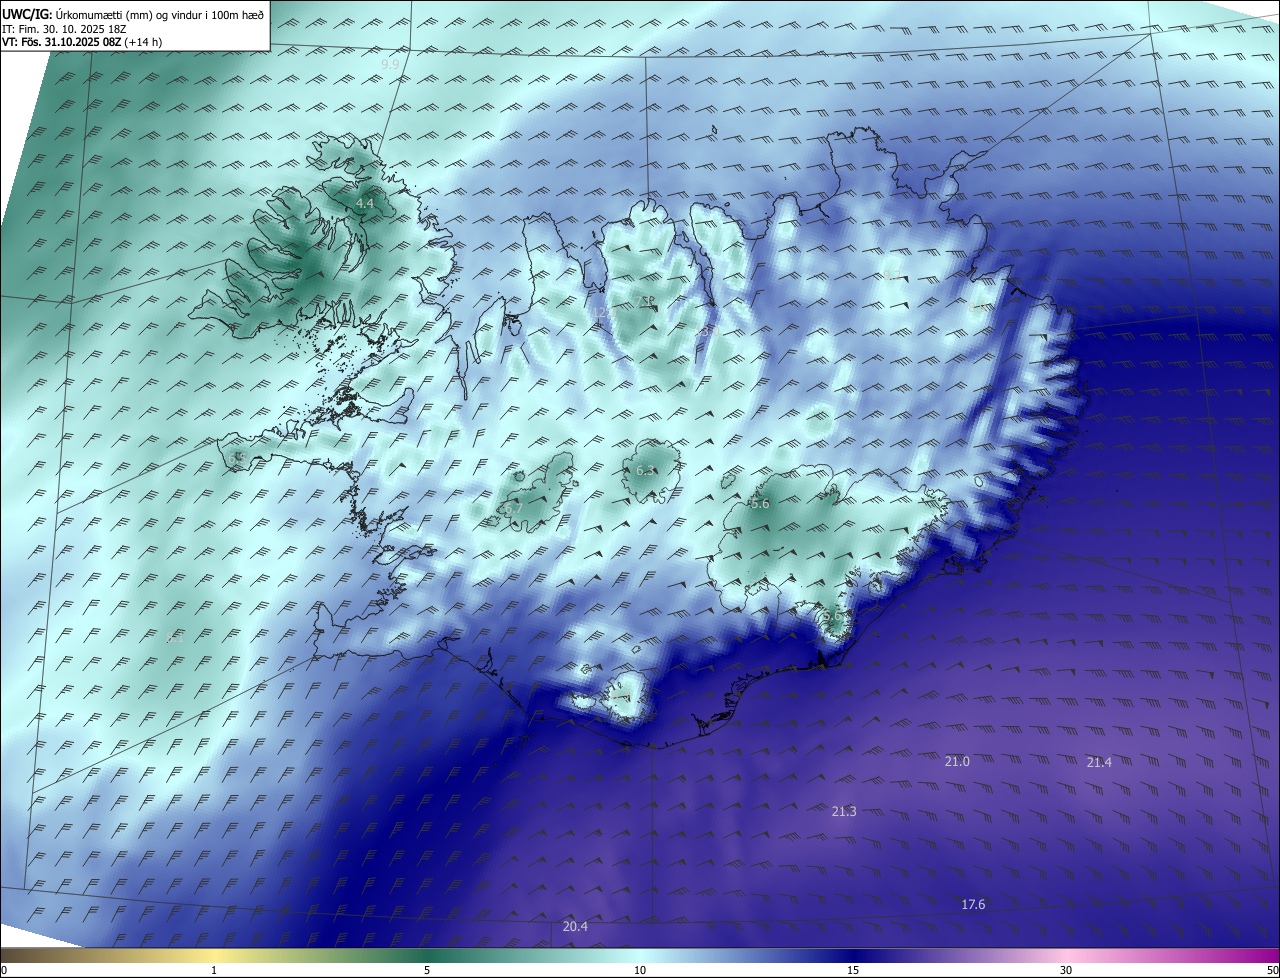Select the 'VT: Fös. 31.10.2025 08Z (+14 h)' line
The image size is (1280, 978).
click(83, 42)
